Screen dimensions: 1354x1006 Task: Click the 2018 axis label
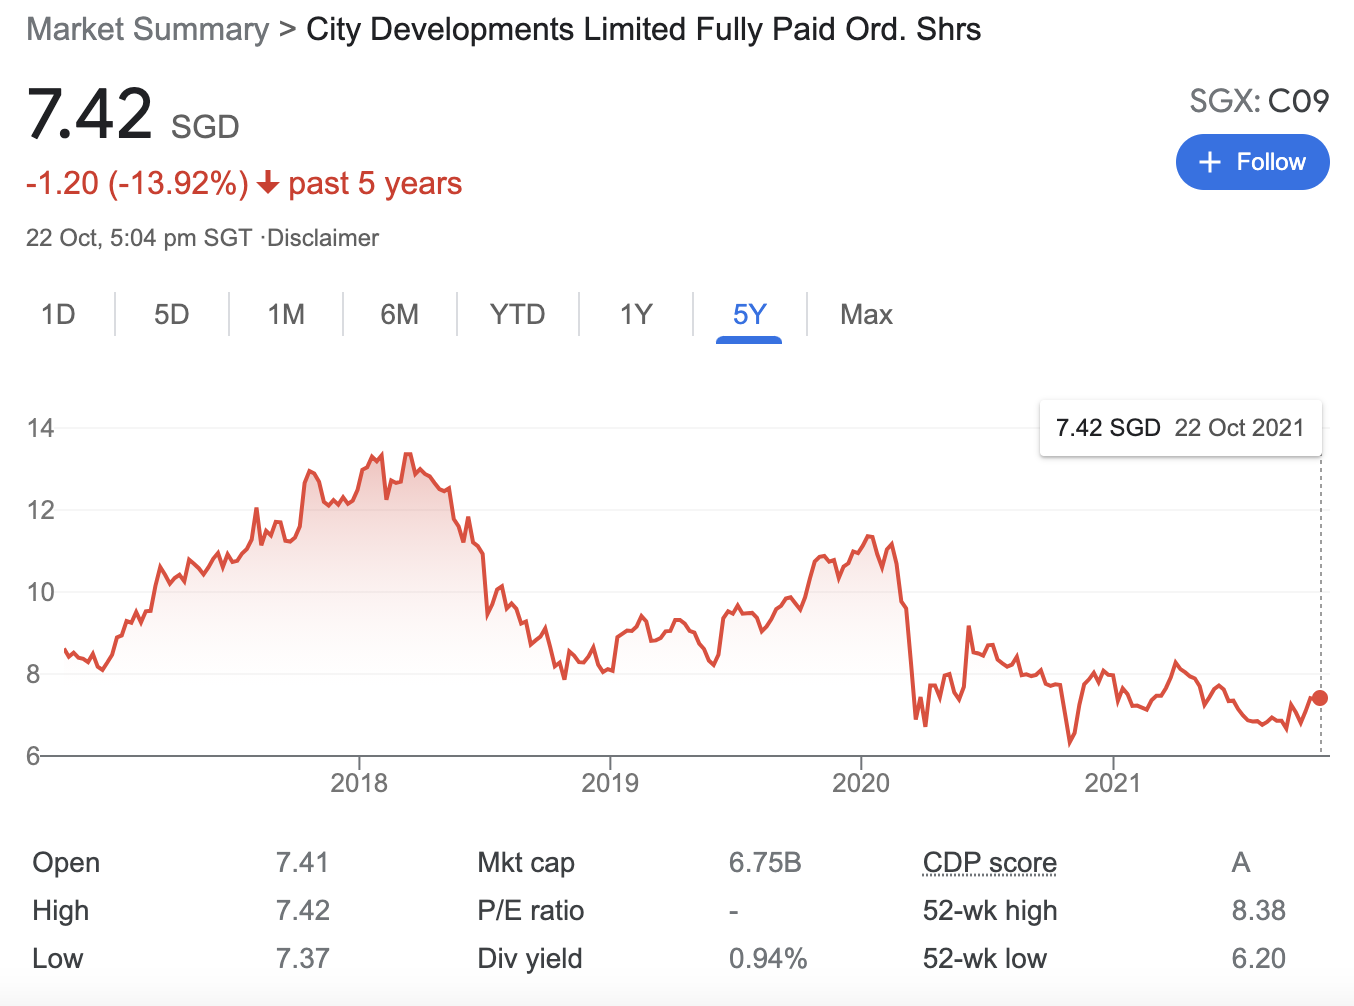tap(359, 782)
